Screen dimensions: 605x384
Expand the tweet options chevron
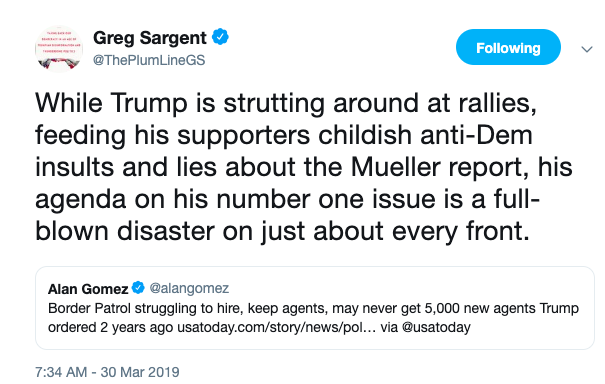click(587, 49)
